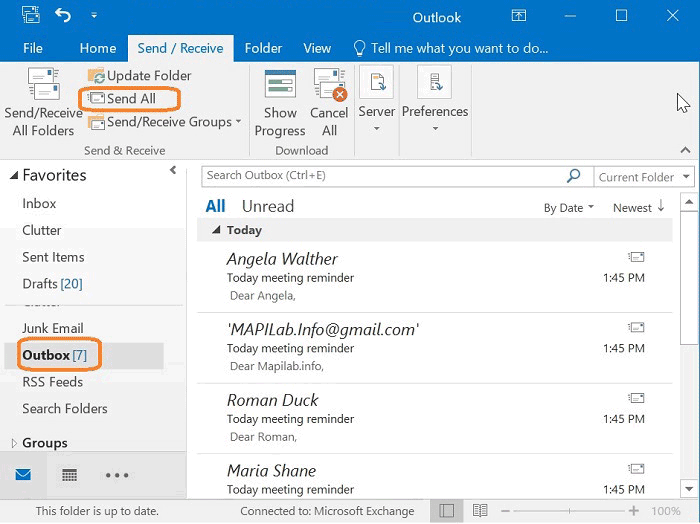Switch to Normal view in the status bar
The height and width of the screenshot is (524, 700).
446,511
